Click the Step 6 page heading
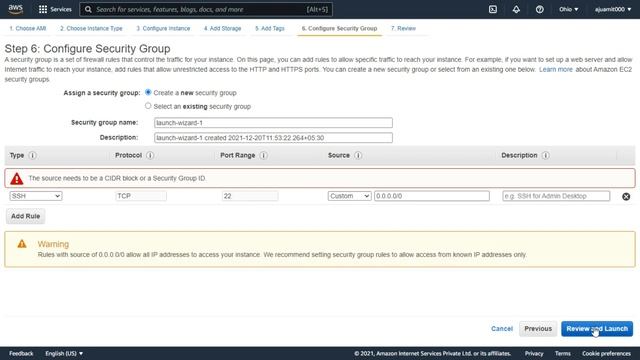Image resolution: width=640 pixels, height=360 pixels. (87, 49)
